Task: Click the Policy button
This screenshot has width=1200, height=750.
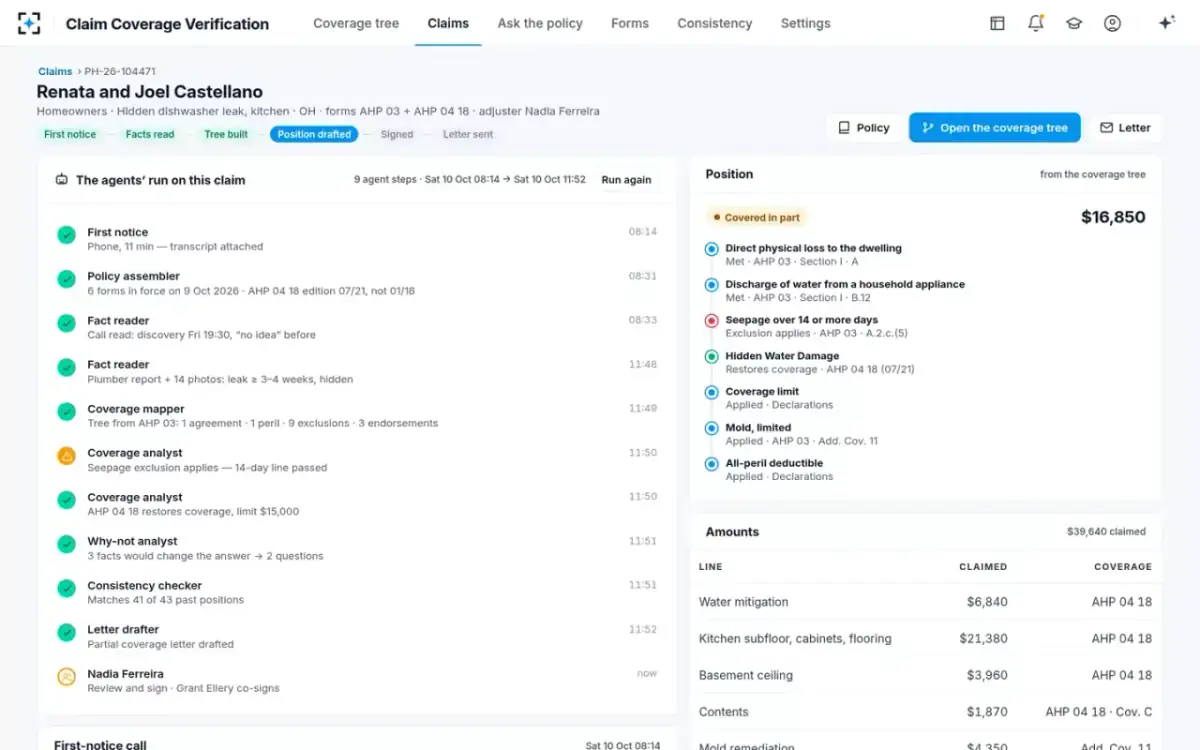Action: [863, 128]
